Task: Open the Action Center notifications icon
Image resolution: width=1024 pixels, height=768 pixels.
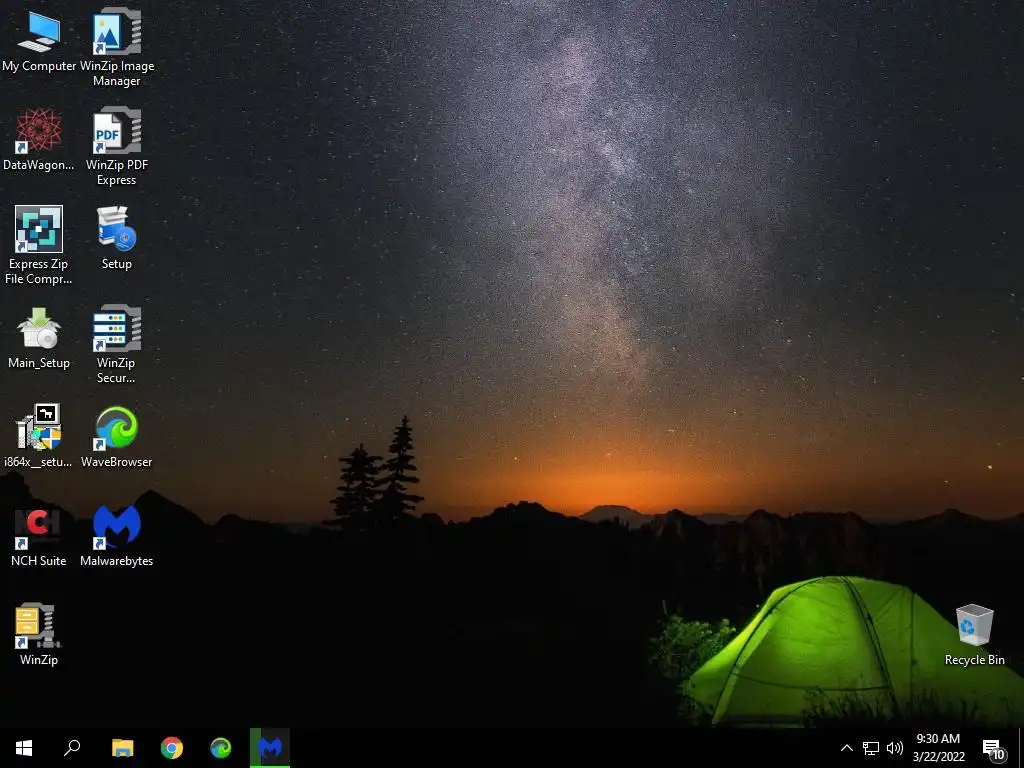Action: pyautogui.click(x=994, y=749)
